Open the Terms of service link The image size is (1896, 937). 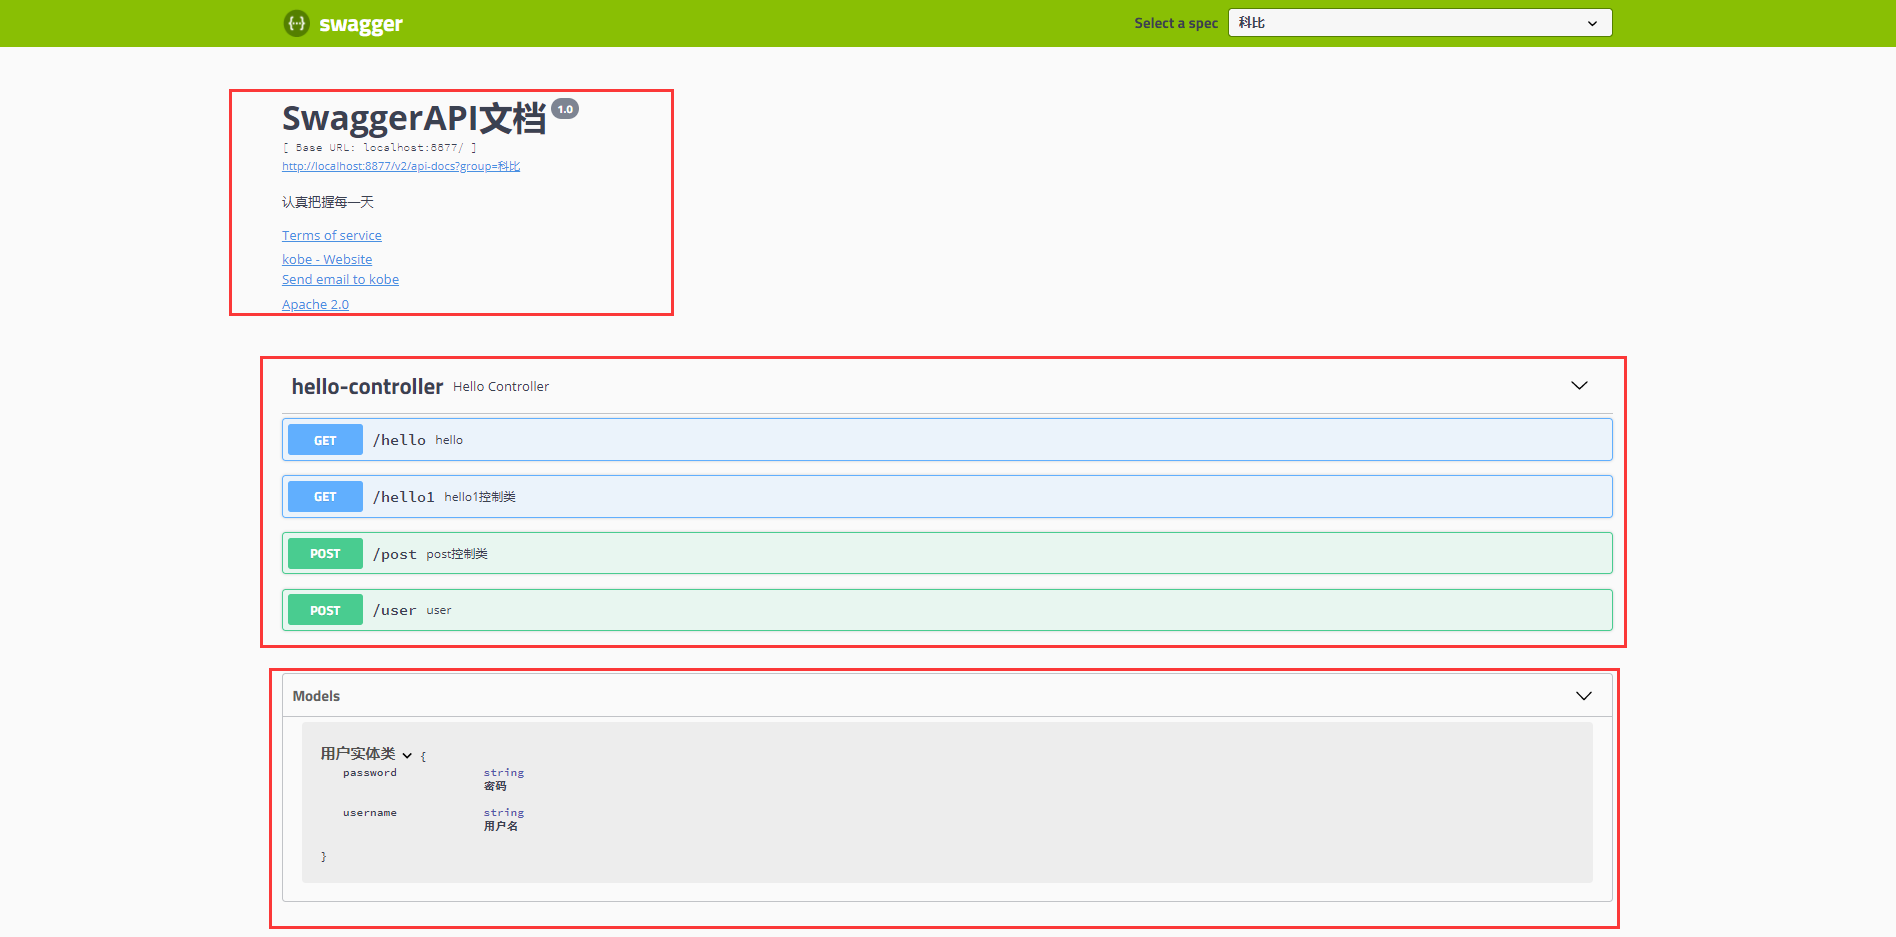tap(331, 235)
